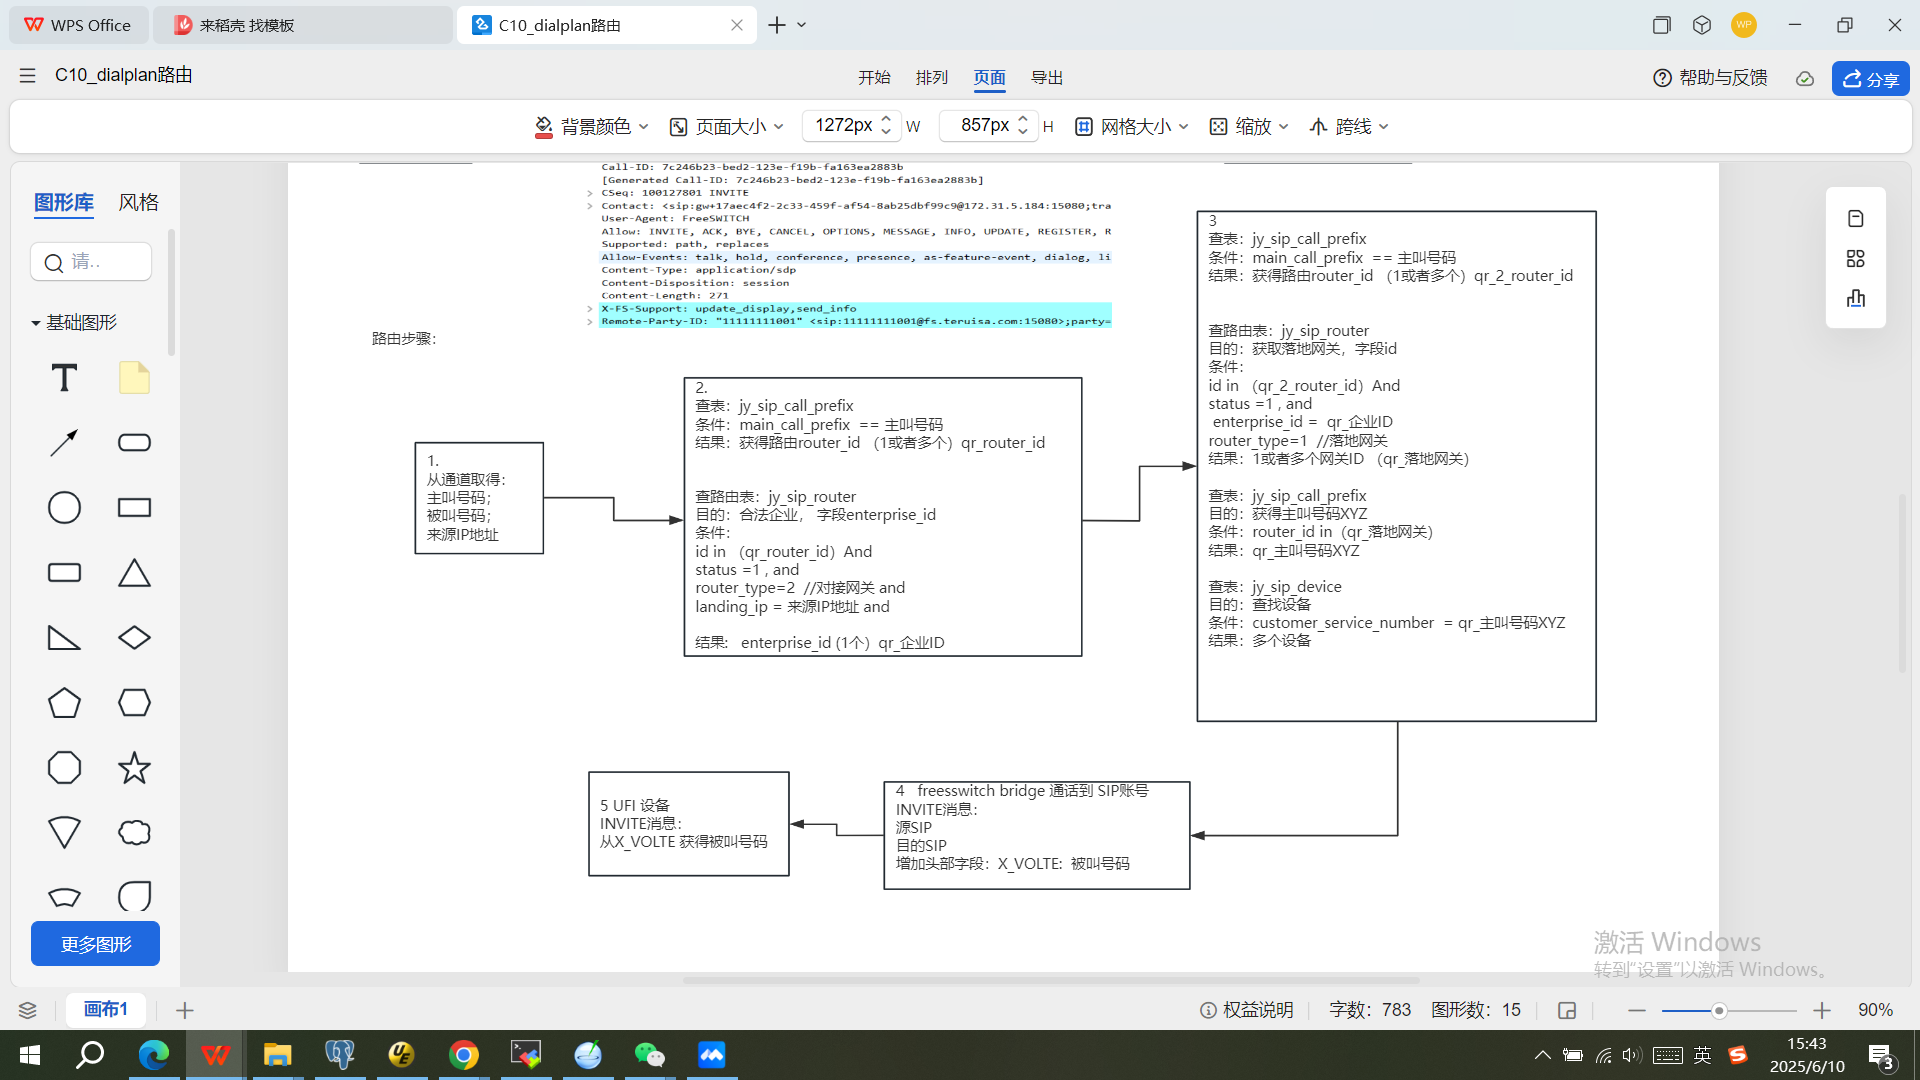Select the cloud shape
The width and height of the screenshot is (1920, 1080).
click(134, 832)
